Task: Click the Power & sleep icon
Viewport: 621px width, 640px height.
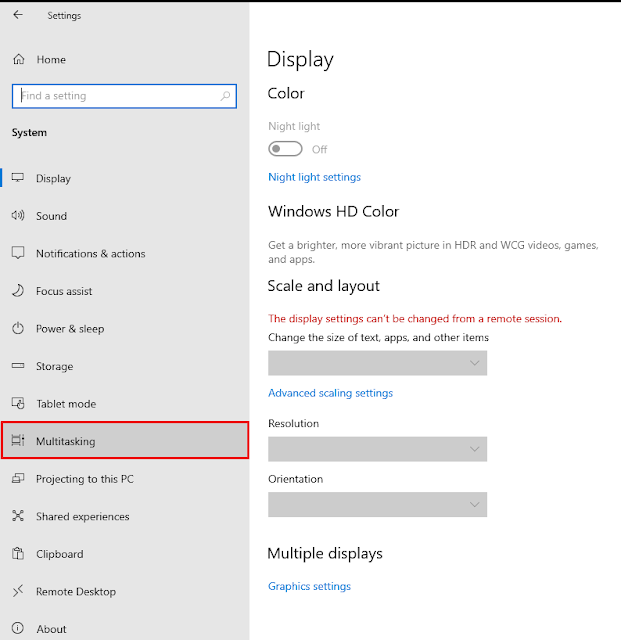Action: pyautogui.click(x=18, y=328)
